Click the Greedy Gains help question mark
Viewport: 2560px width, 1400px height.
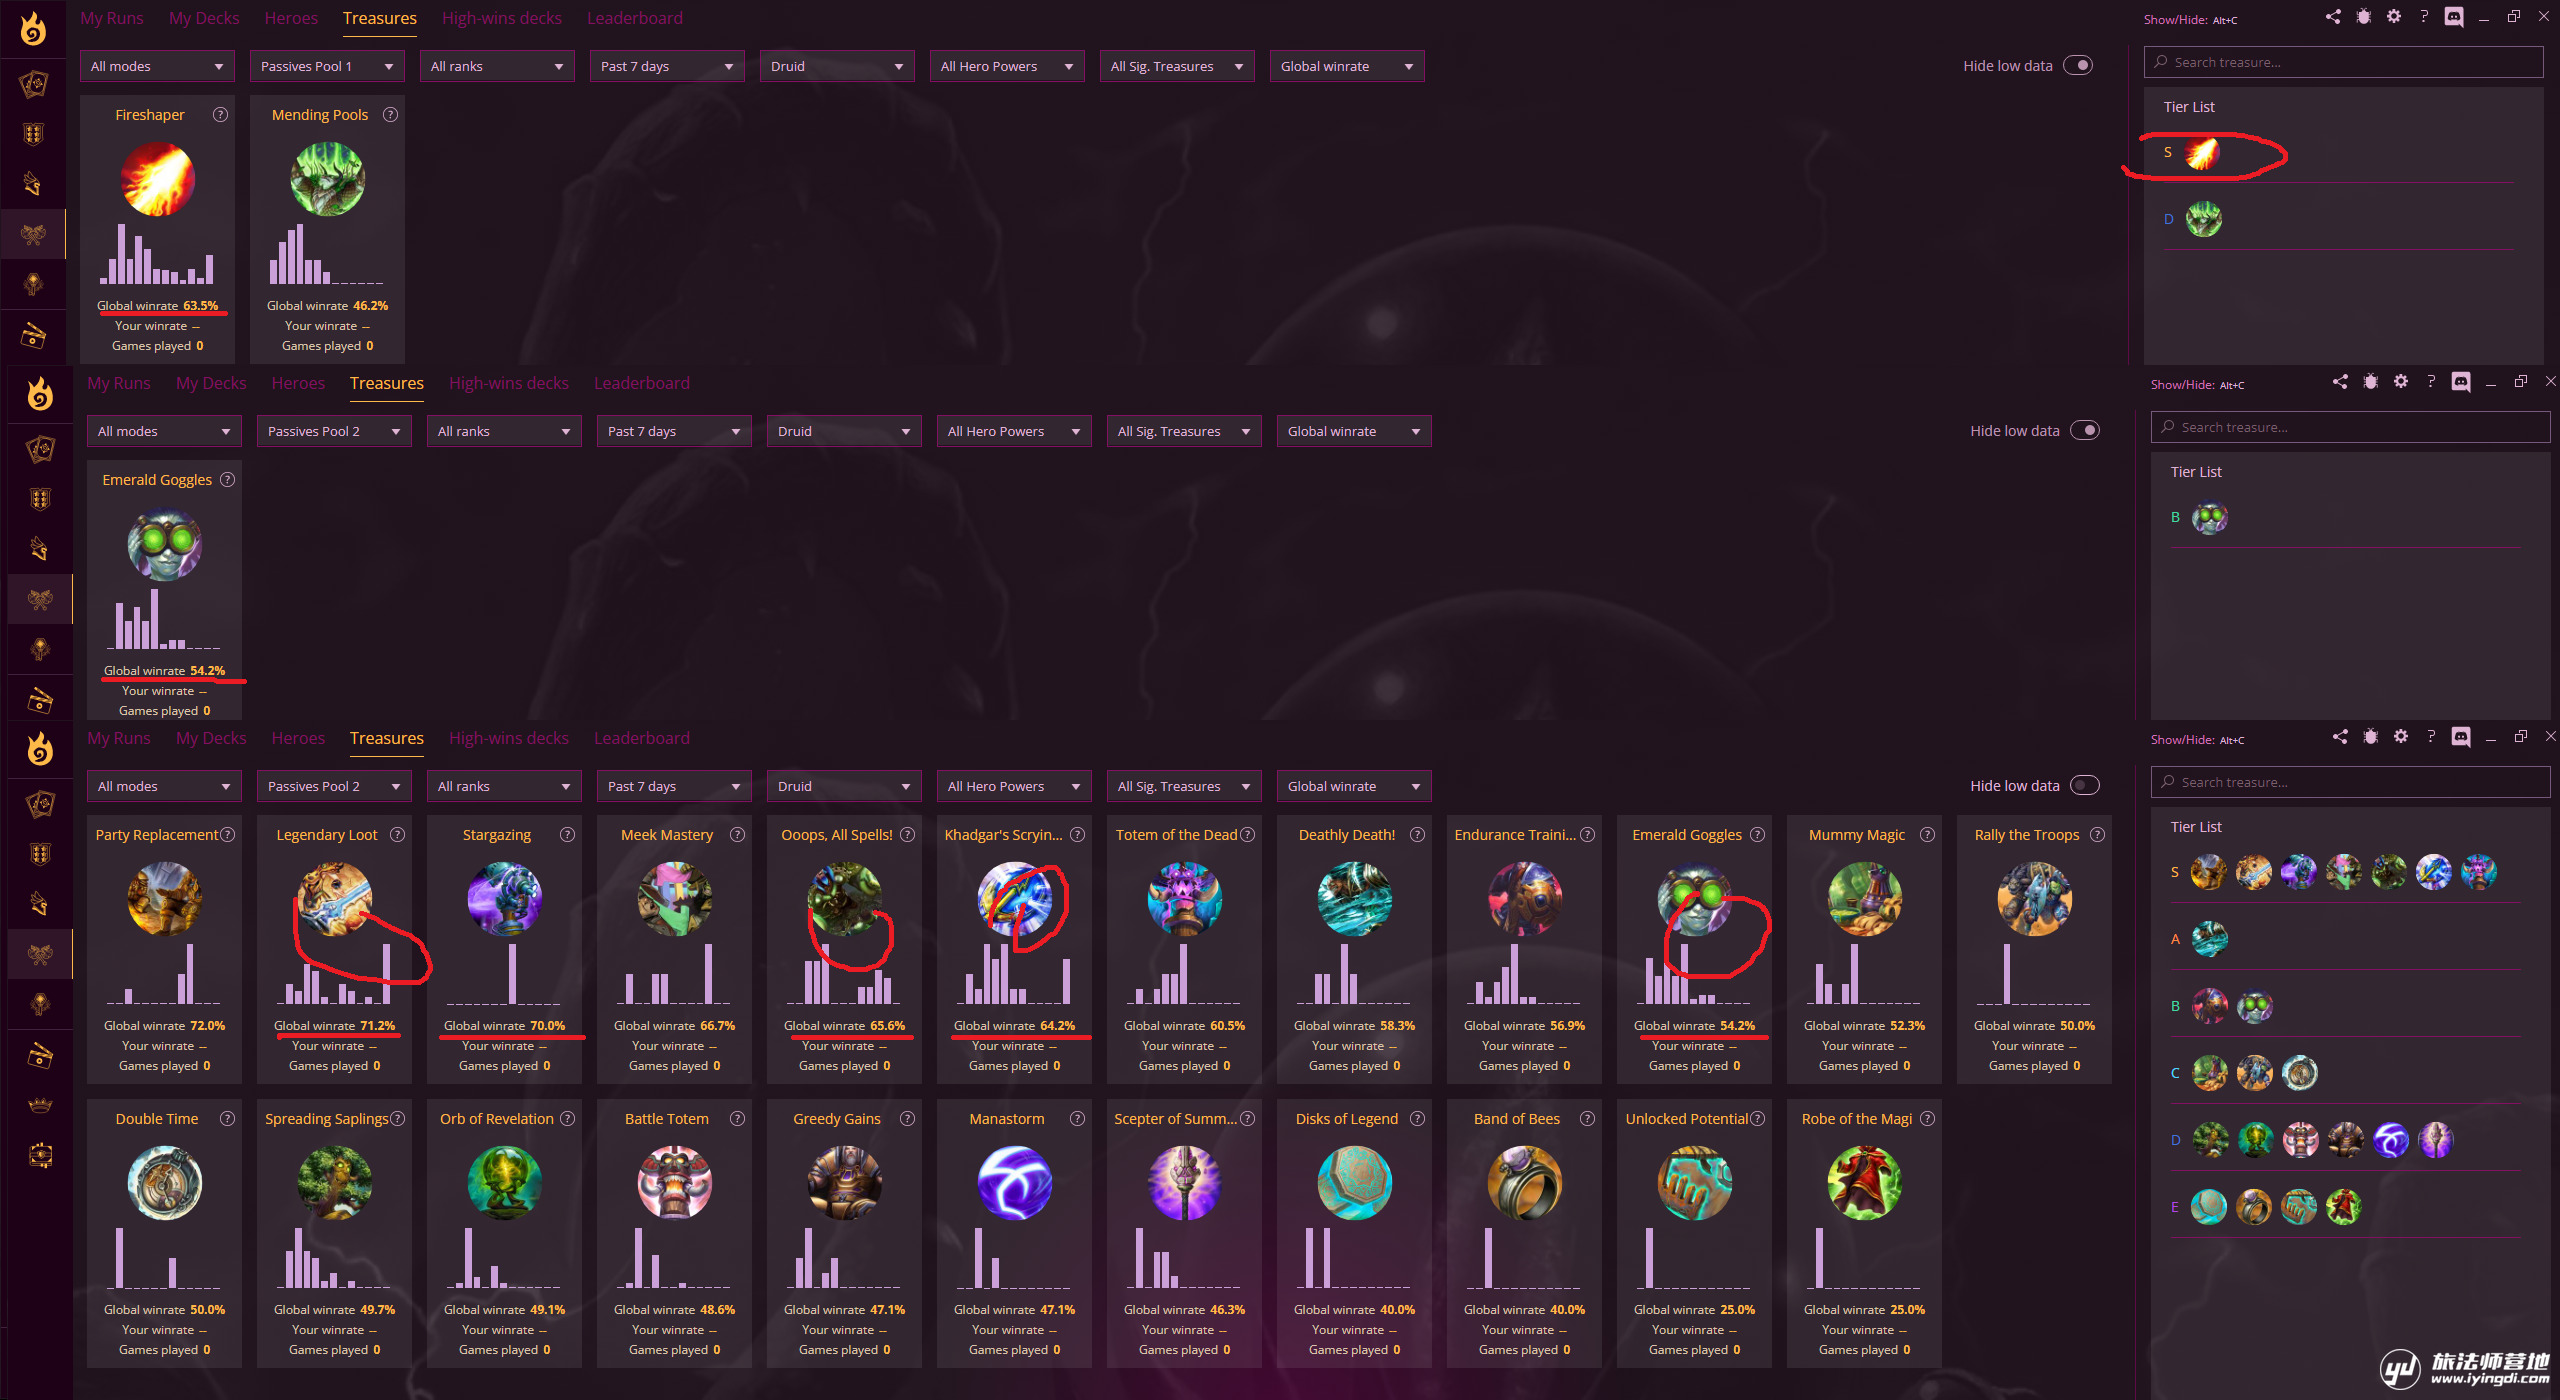pyautogui.click(x=908, y=1119)
